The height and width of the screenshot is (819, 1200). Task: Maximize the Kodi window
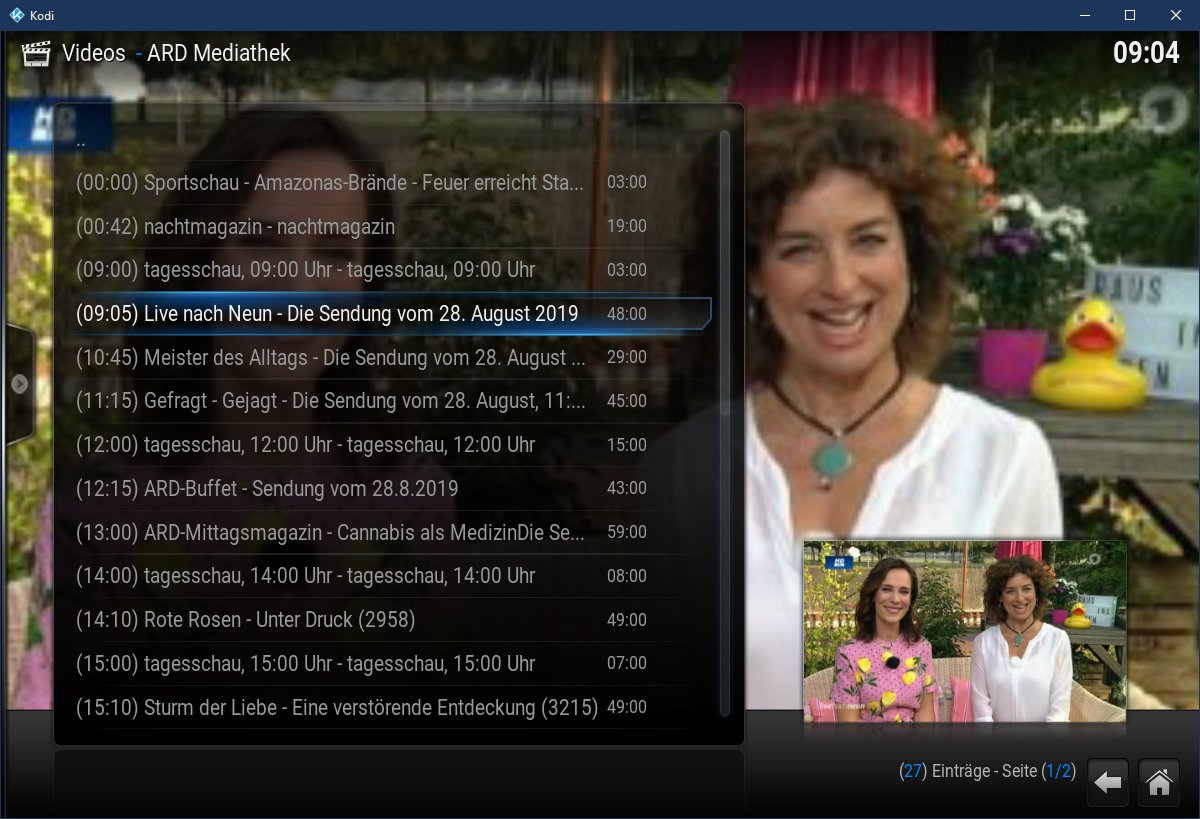(x=1130, y=15)
